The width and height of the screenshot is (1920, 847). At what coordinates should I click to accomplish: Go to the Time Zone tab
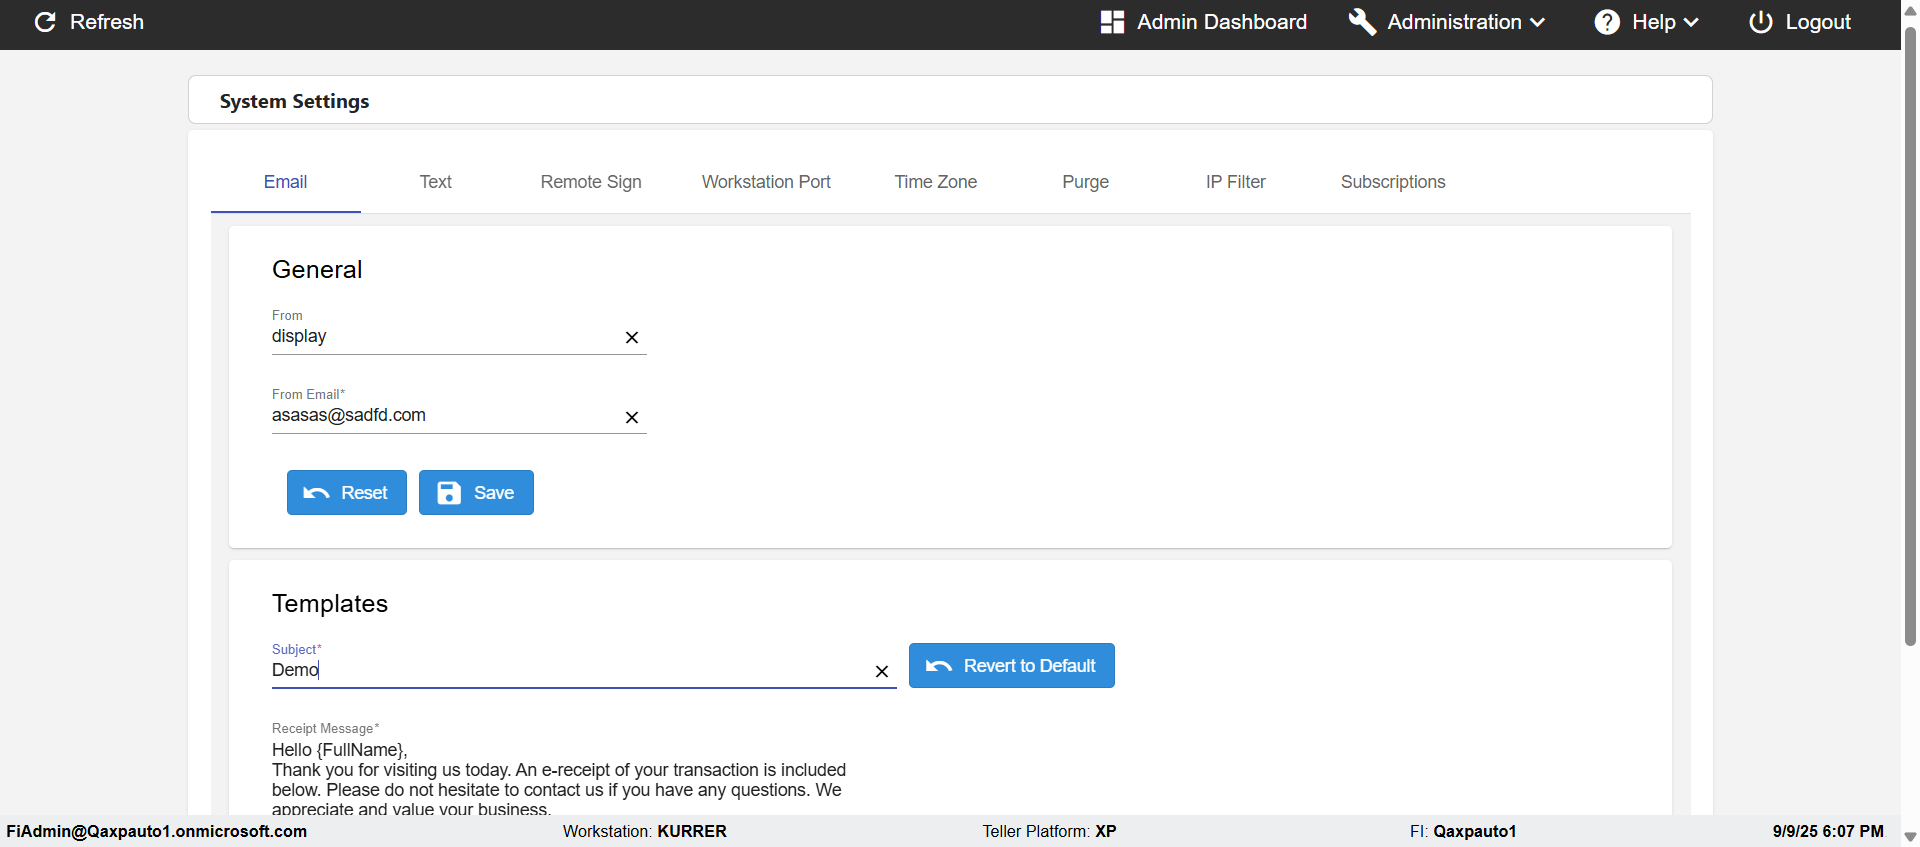click(x=936, y=182)
